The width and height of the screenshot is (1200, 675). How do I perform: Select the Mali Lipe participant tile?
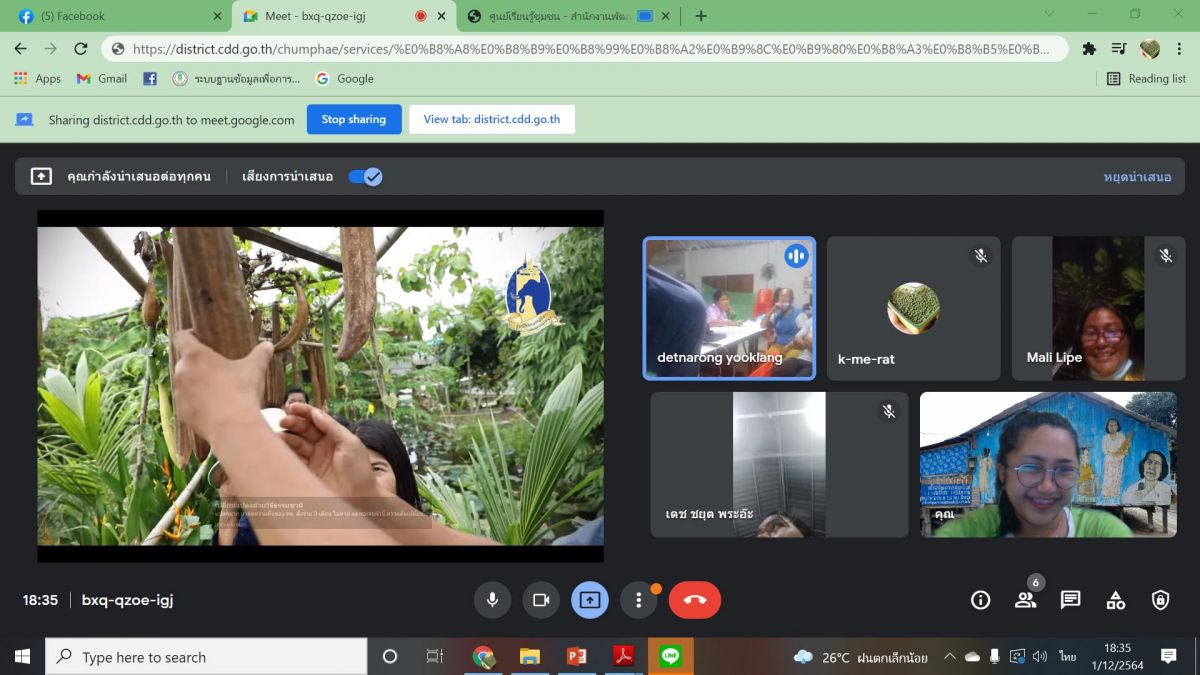point(1098,308)
